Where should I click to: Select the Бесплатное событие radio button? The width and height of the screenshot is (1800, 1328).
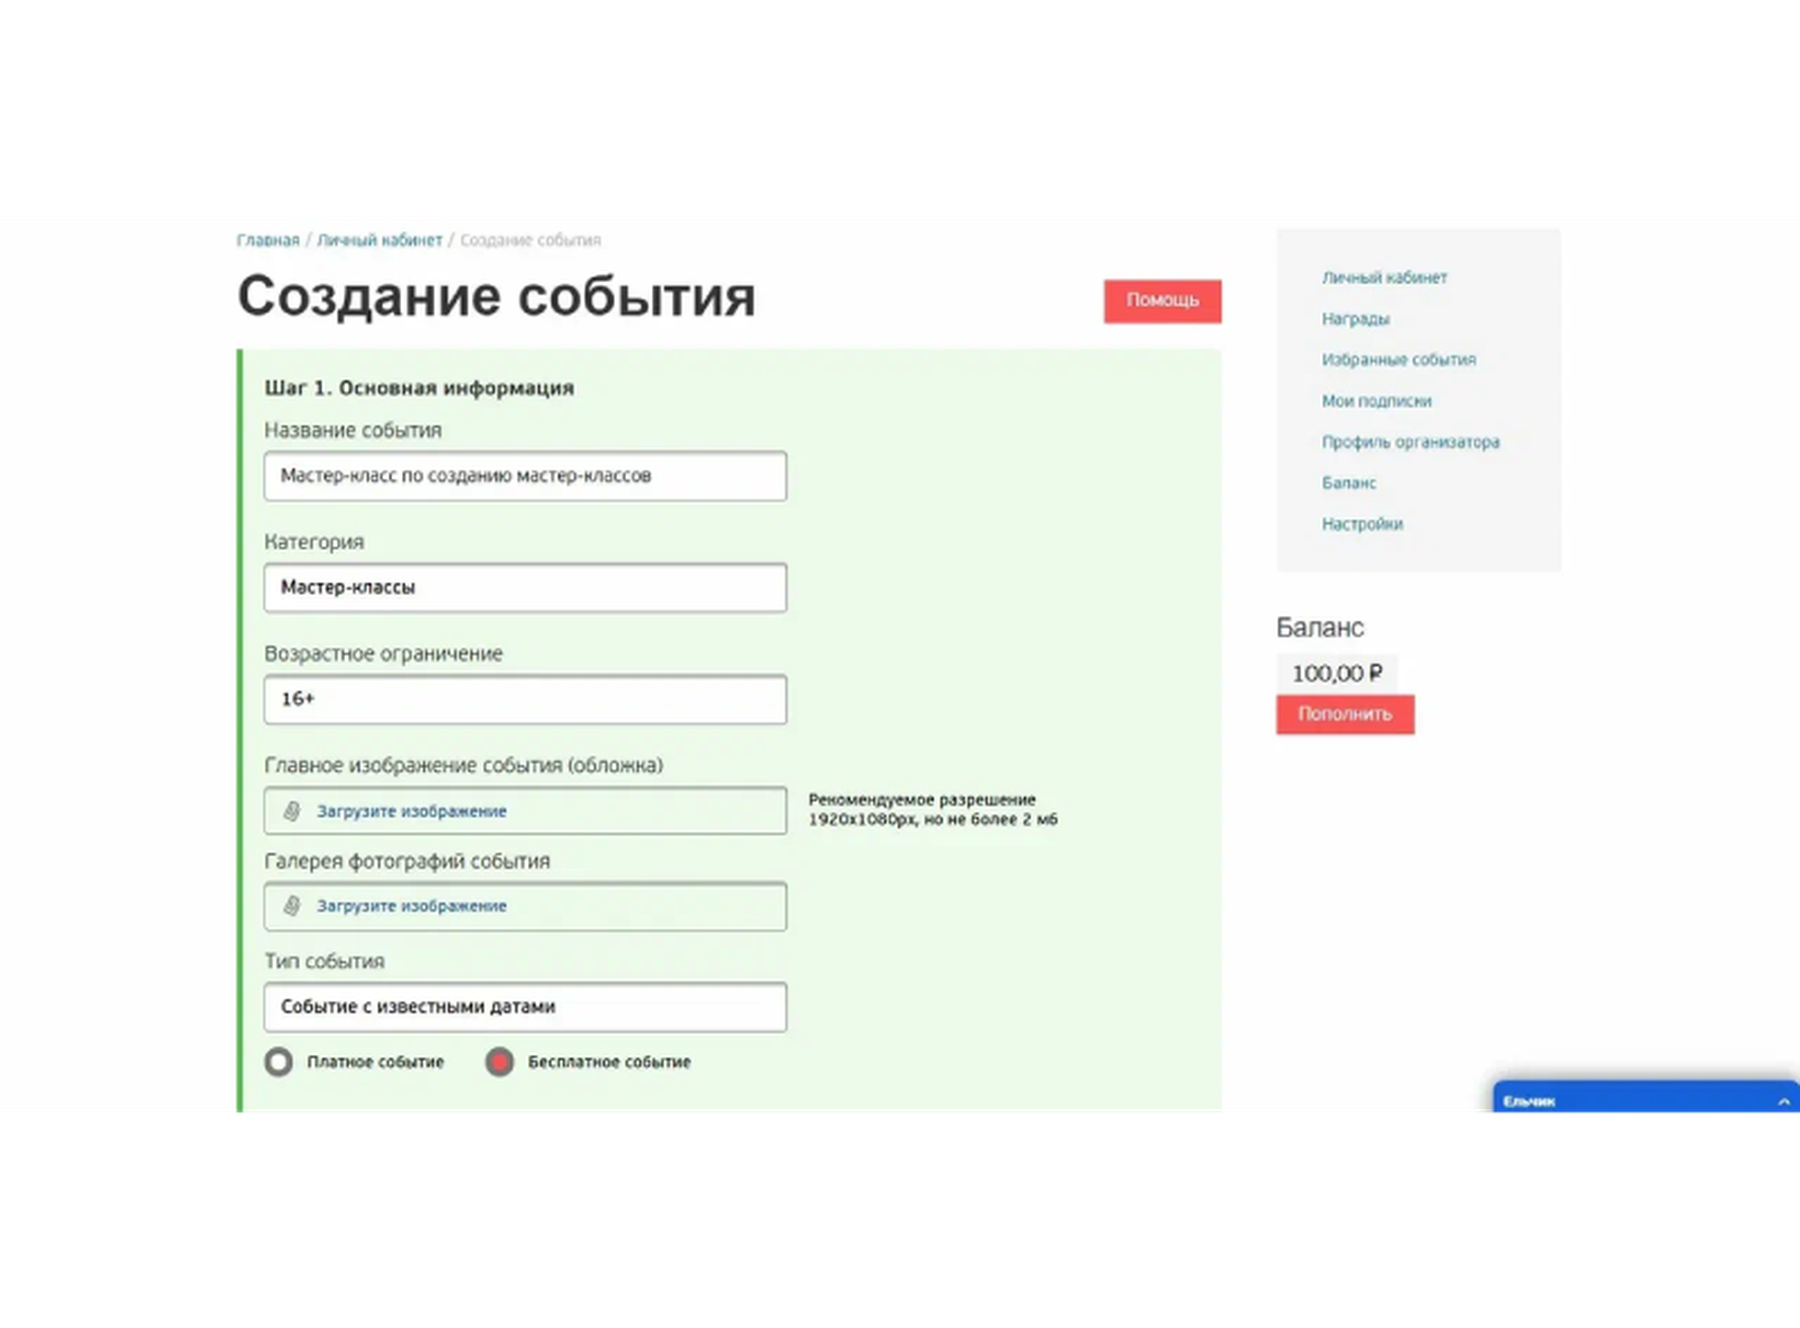(500, 1062)
